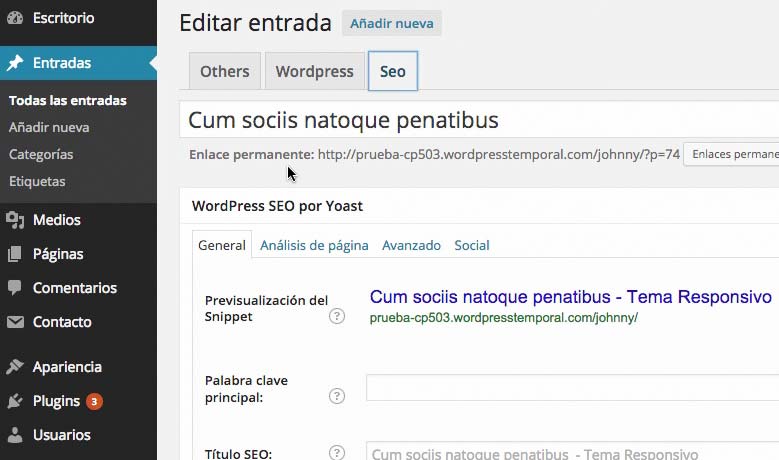The width and height of the screenshot is (779, 460).
Task: Open the Contacto section
Action: click(62, 322)
